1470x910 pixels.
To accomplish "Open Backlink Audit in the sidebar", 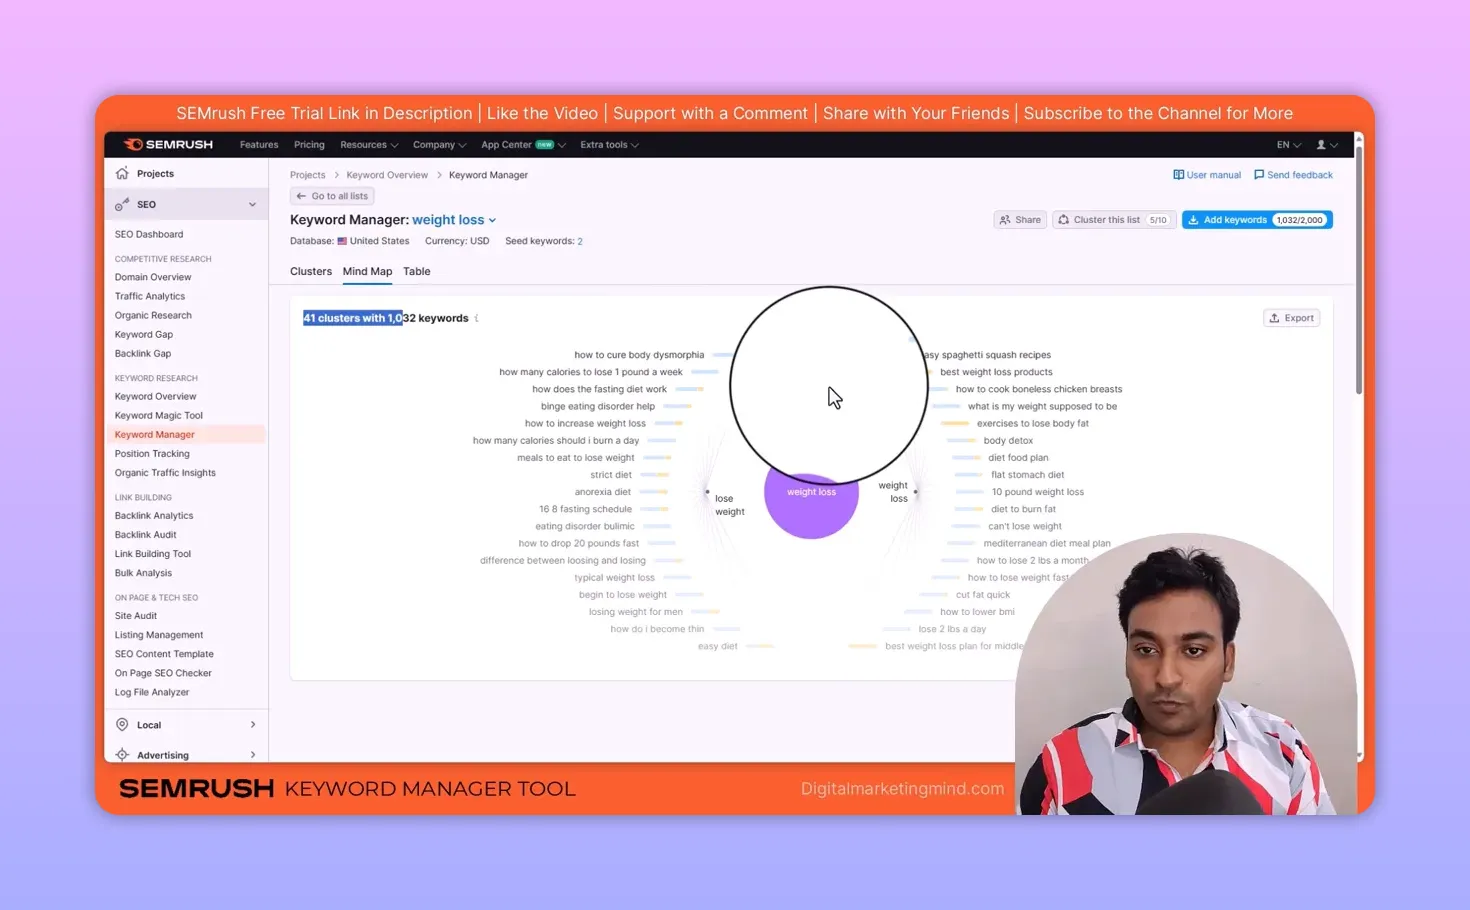I will click(146, 534).
